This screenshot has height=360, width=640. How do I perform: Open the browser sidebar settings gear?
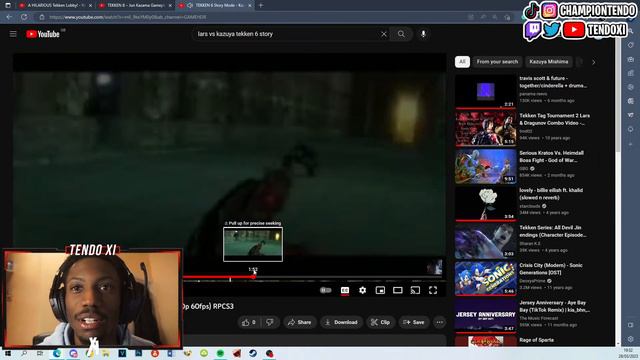[x=631, y=339]
